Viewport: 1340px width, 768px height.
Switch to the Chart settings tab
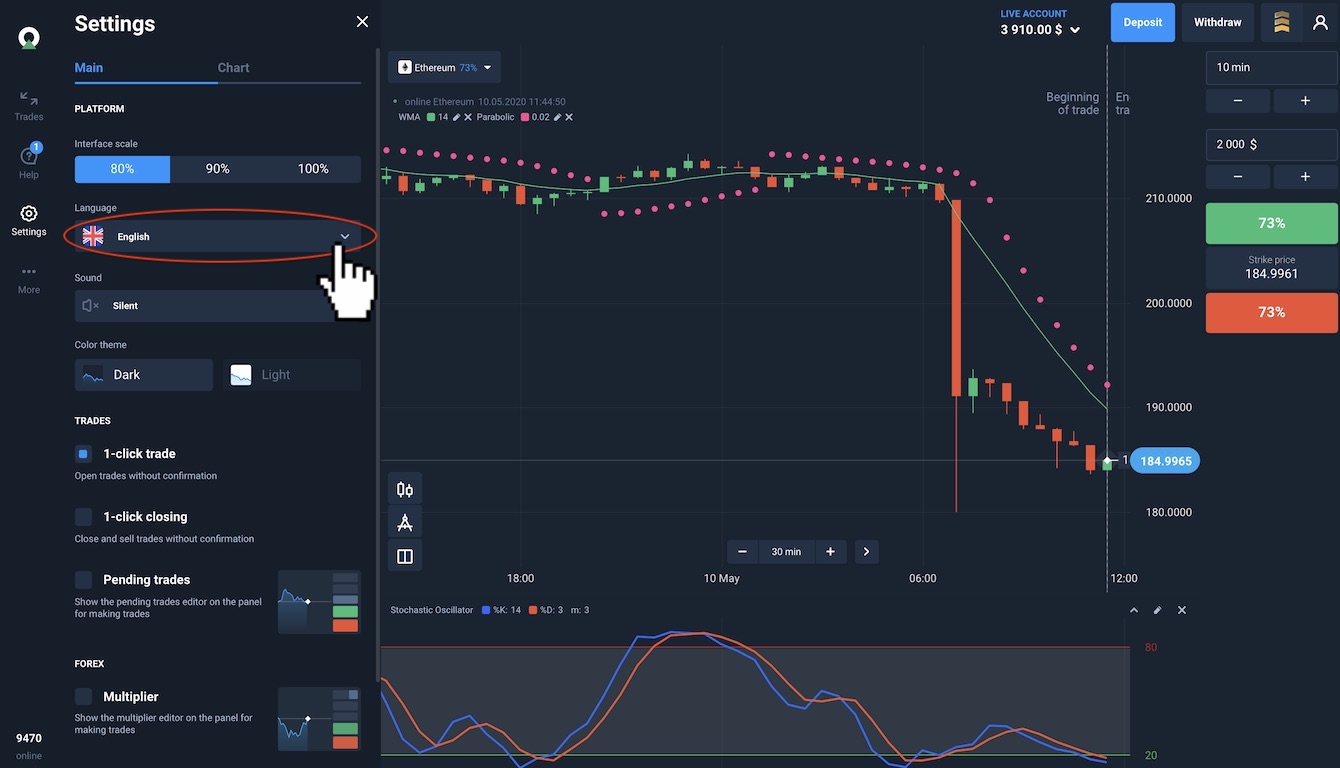coord(233,68)
